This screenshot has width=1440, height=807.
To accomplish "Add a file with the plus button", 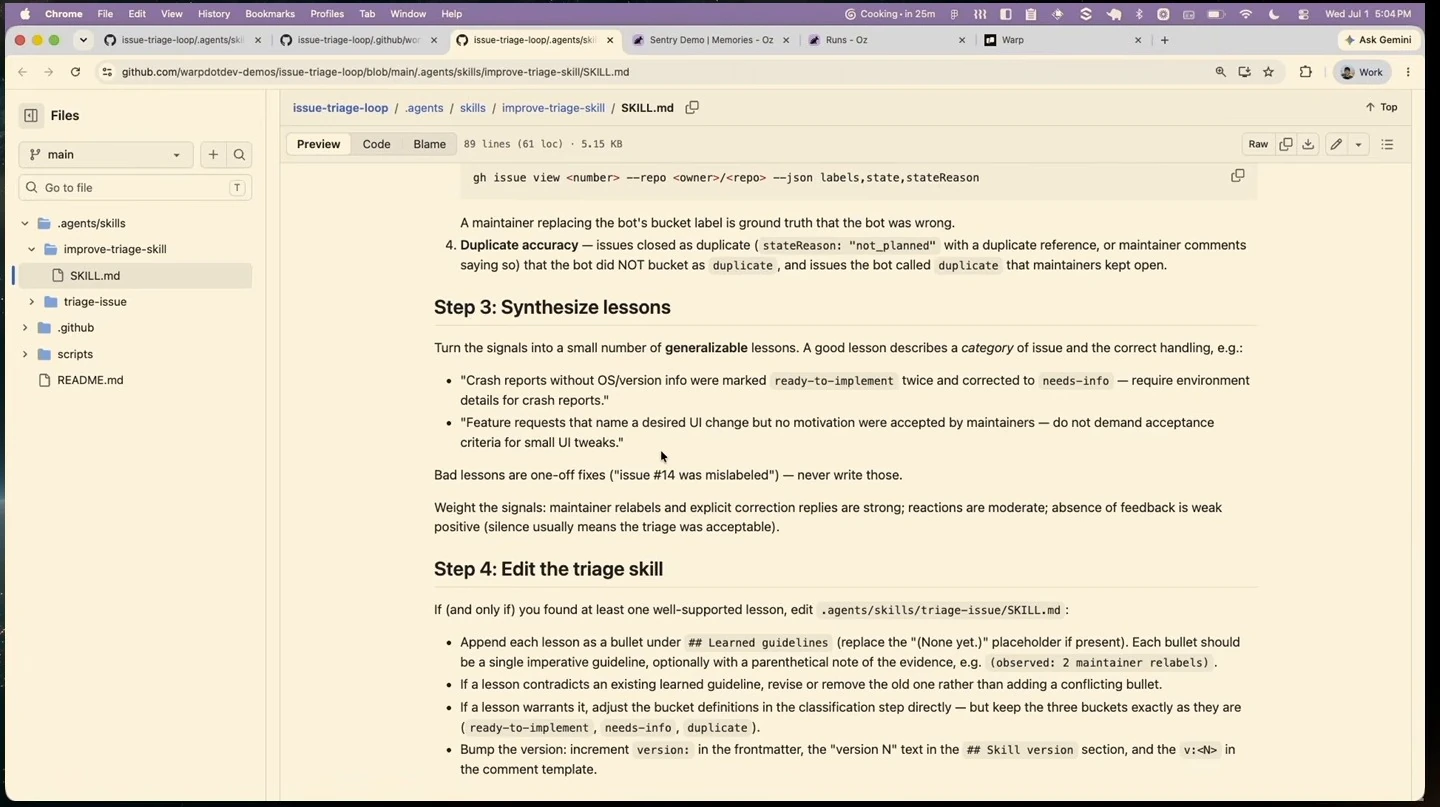I will [213, 154].
